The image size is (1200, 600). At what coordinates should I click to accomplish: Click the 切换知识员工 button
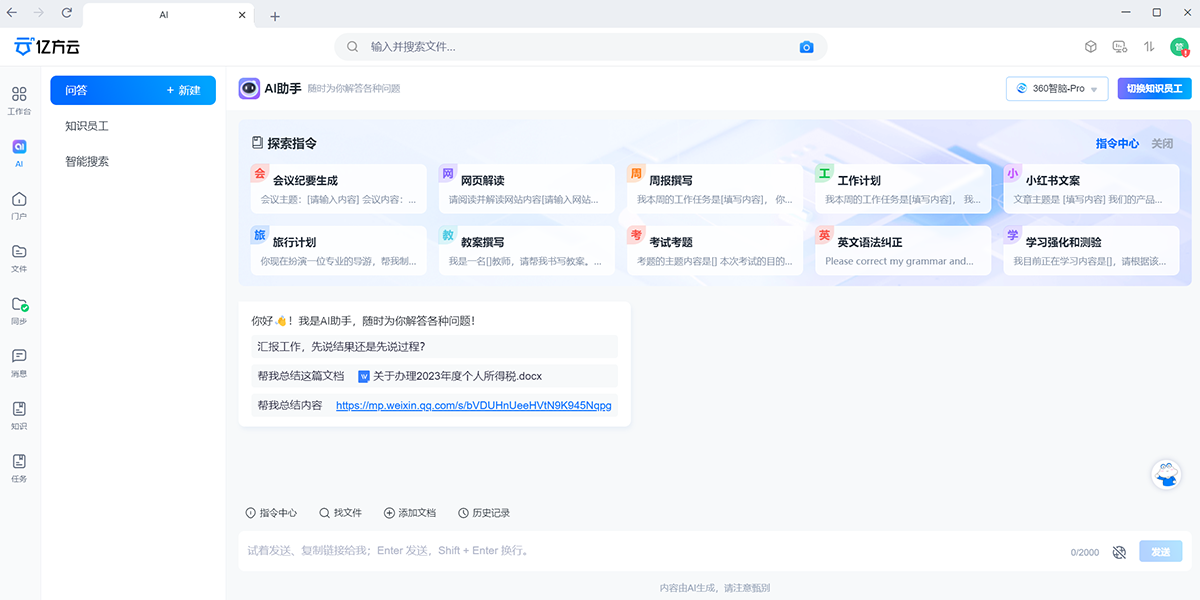pyautogui.click(x=1154, y=88)
